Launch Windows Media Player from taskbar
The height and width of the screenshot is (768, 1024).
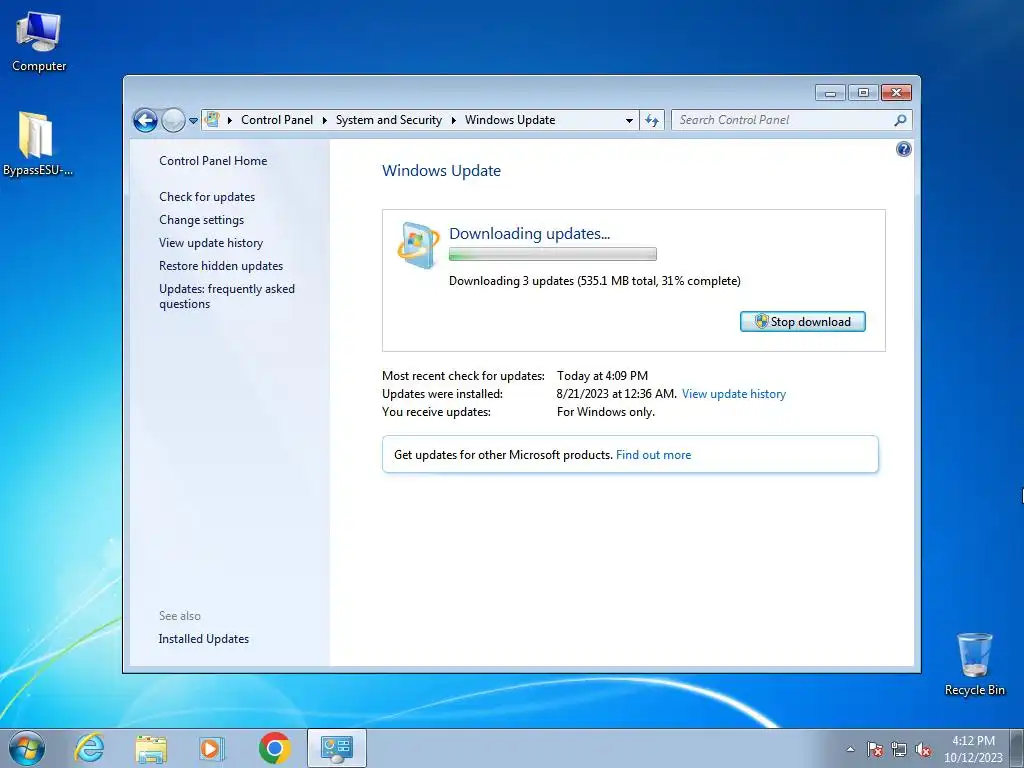click(x=212, y=748)
